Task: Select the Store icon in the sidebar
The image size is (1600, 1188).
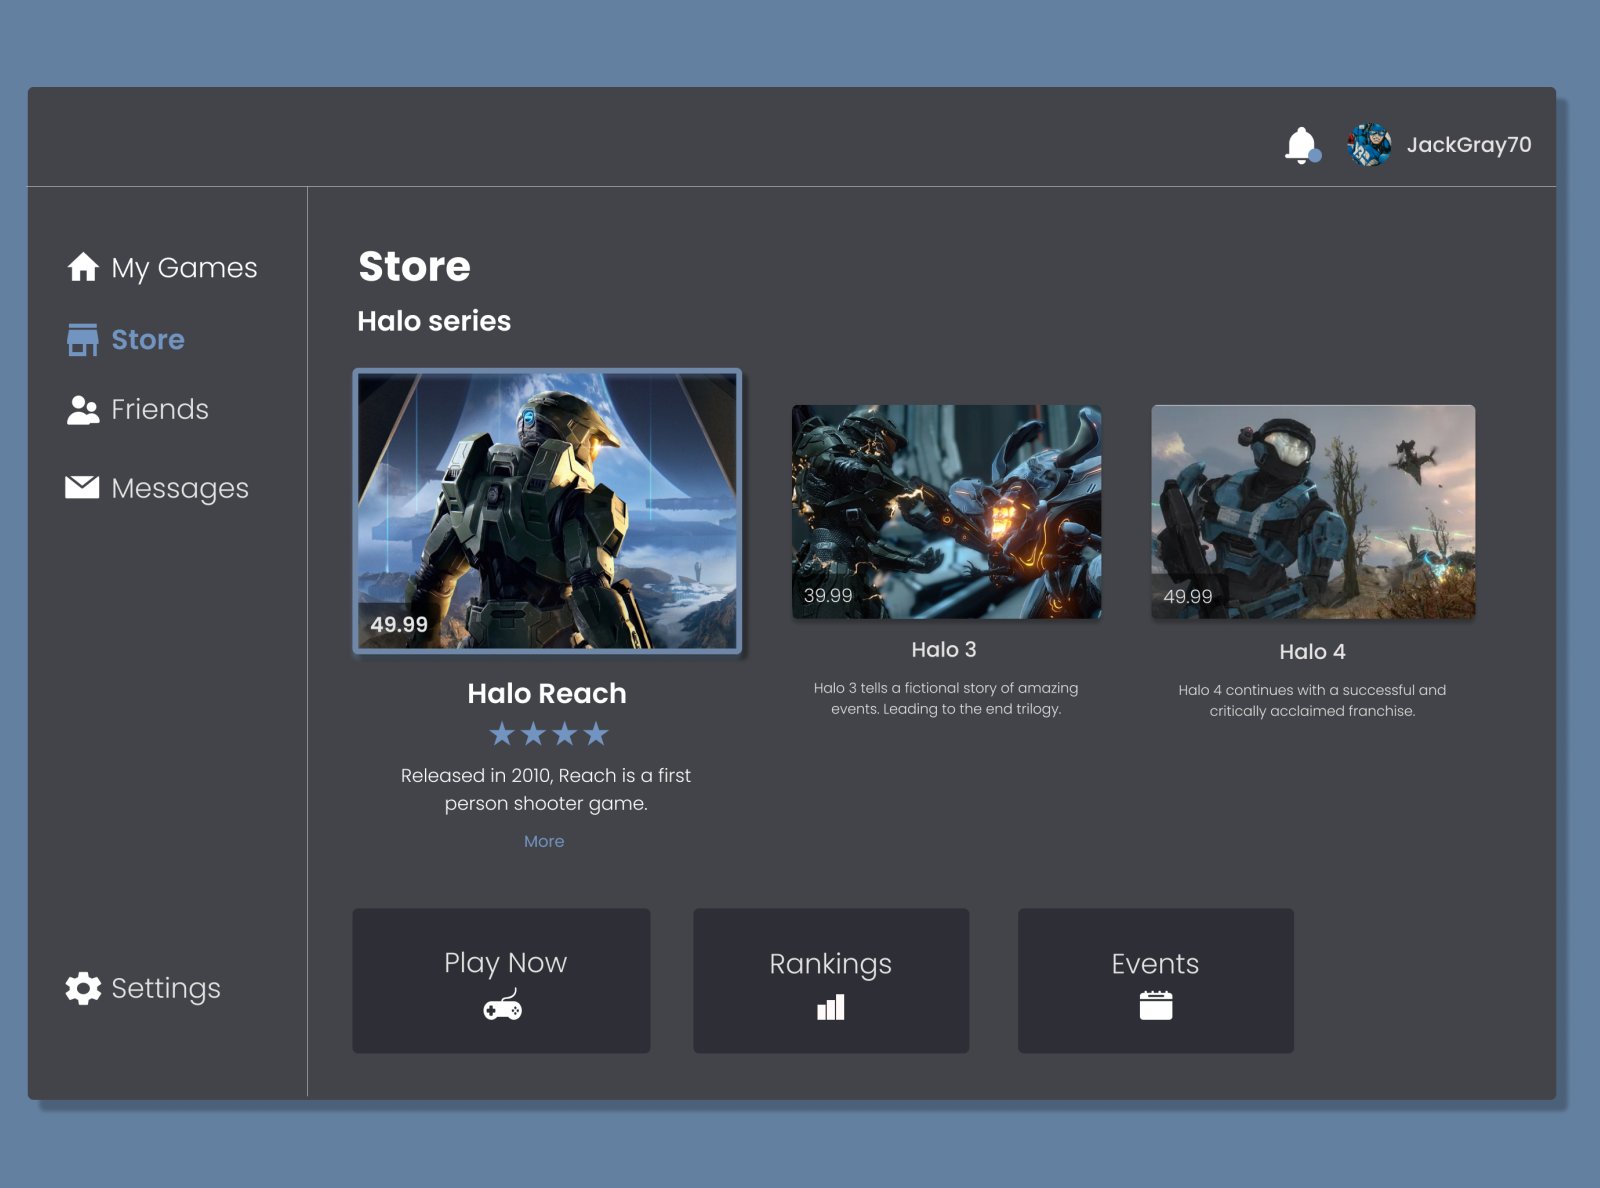Action: [83, 339]
